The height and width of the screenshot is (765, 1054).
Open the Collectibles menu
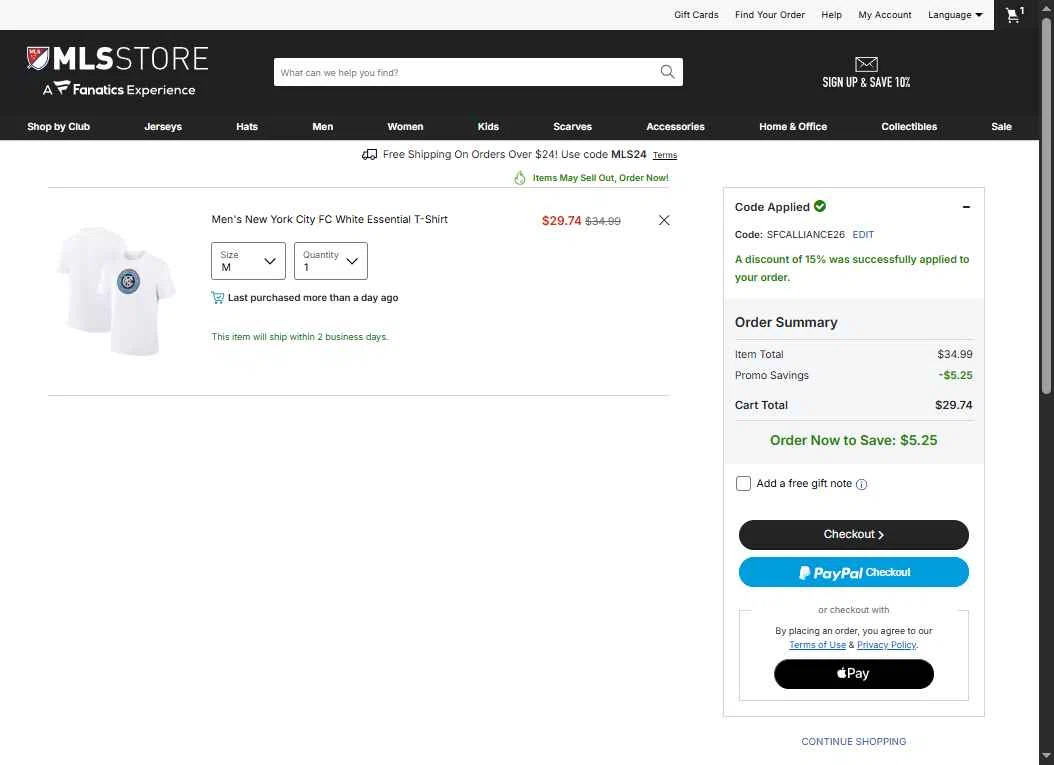point(909,126)
